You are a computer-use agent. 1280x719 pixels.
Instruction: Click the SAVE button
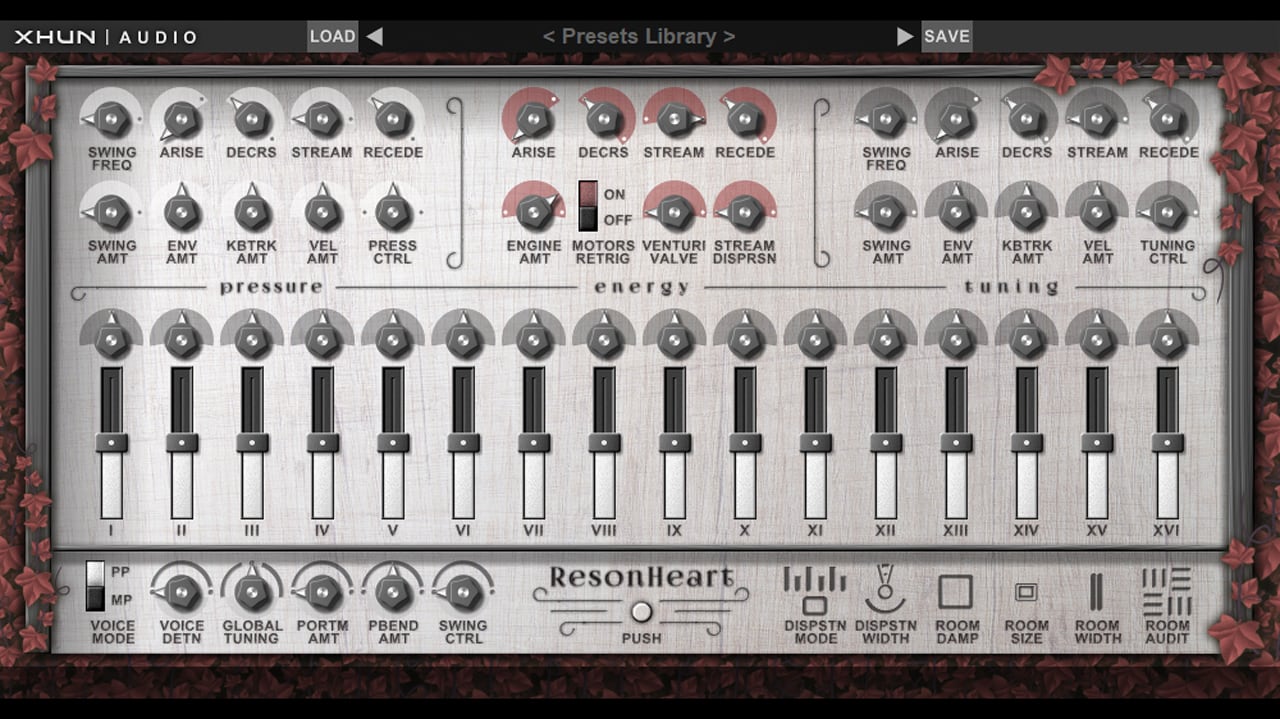946,37
